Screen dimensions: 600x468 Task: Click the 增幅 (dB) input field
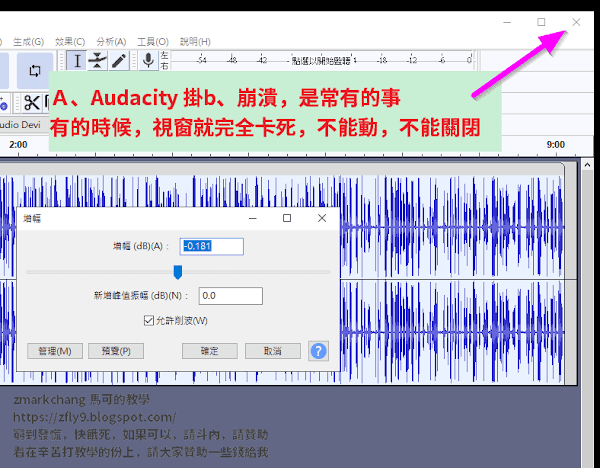tap(212, 246)
